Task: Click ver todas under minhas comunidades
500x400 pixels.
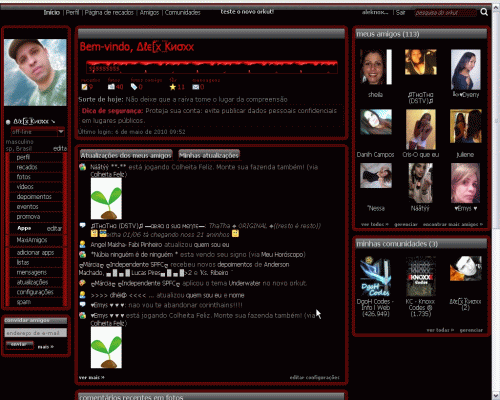Action: [440, 330]
